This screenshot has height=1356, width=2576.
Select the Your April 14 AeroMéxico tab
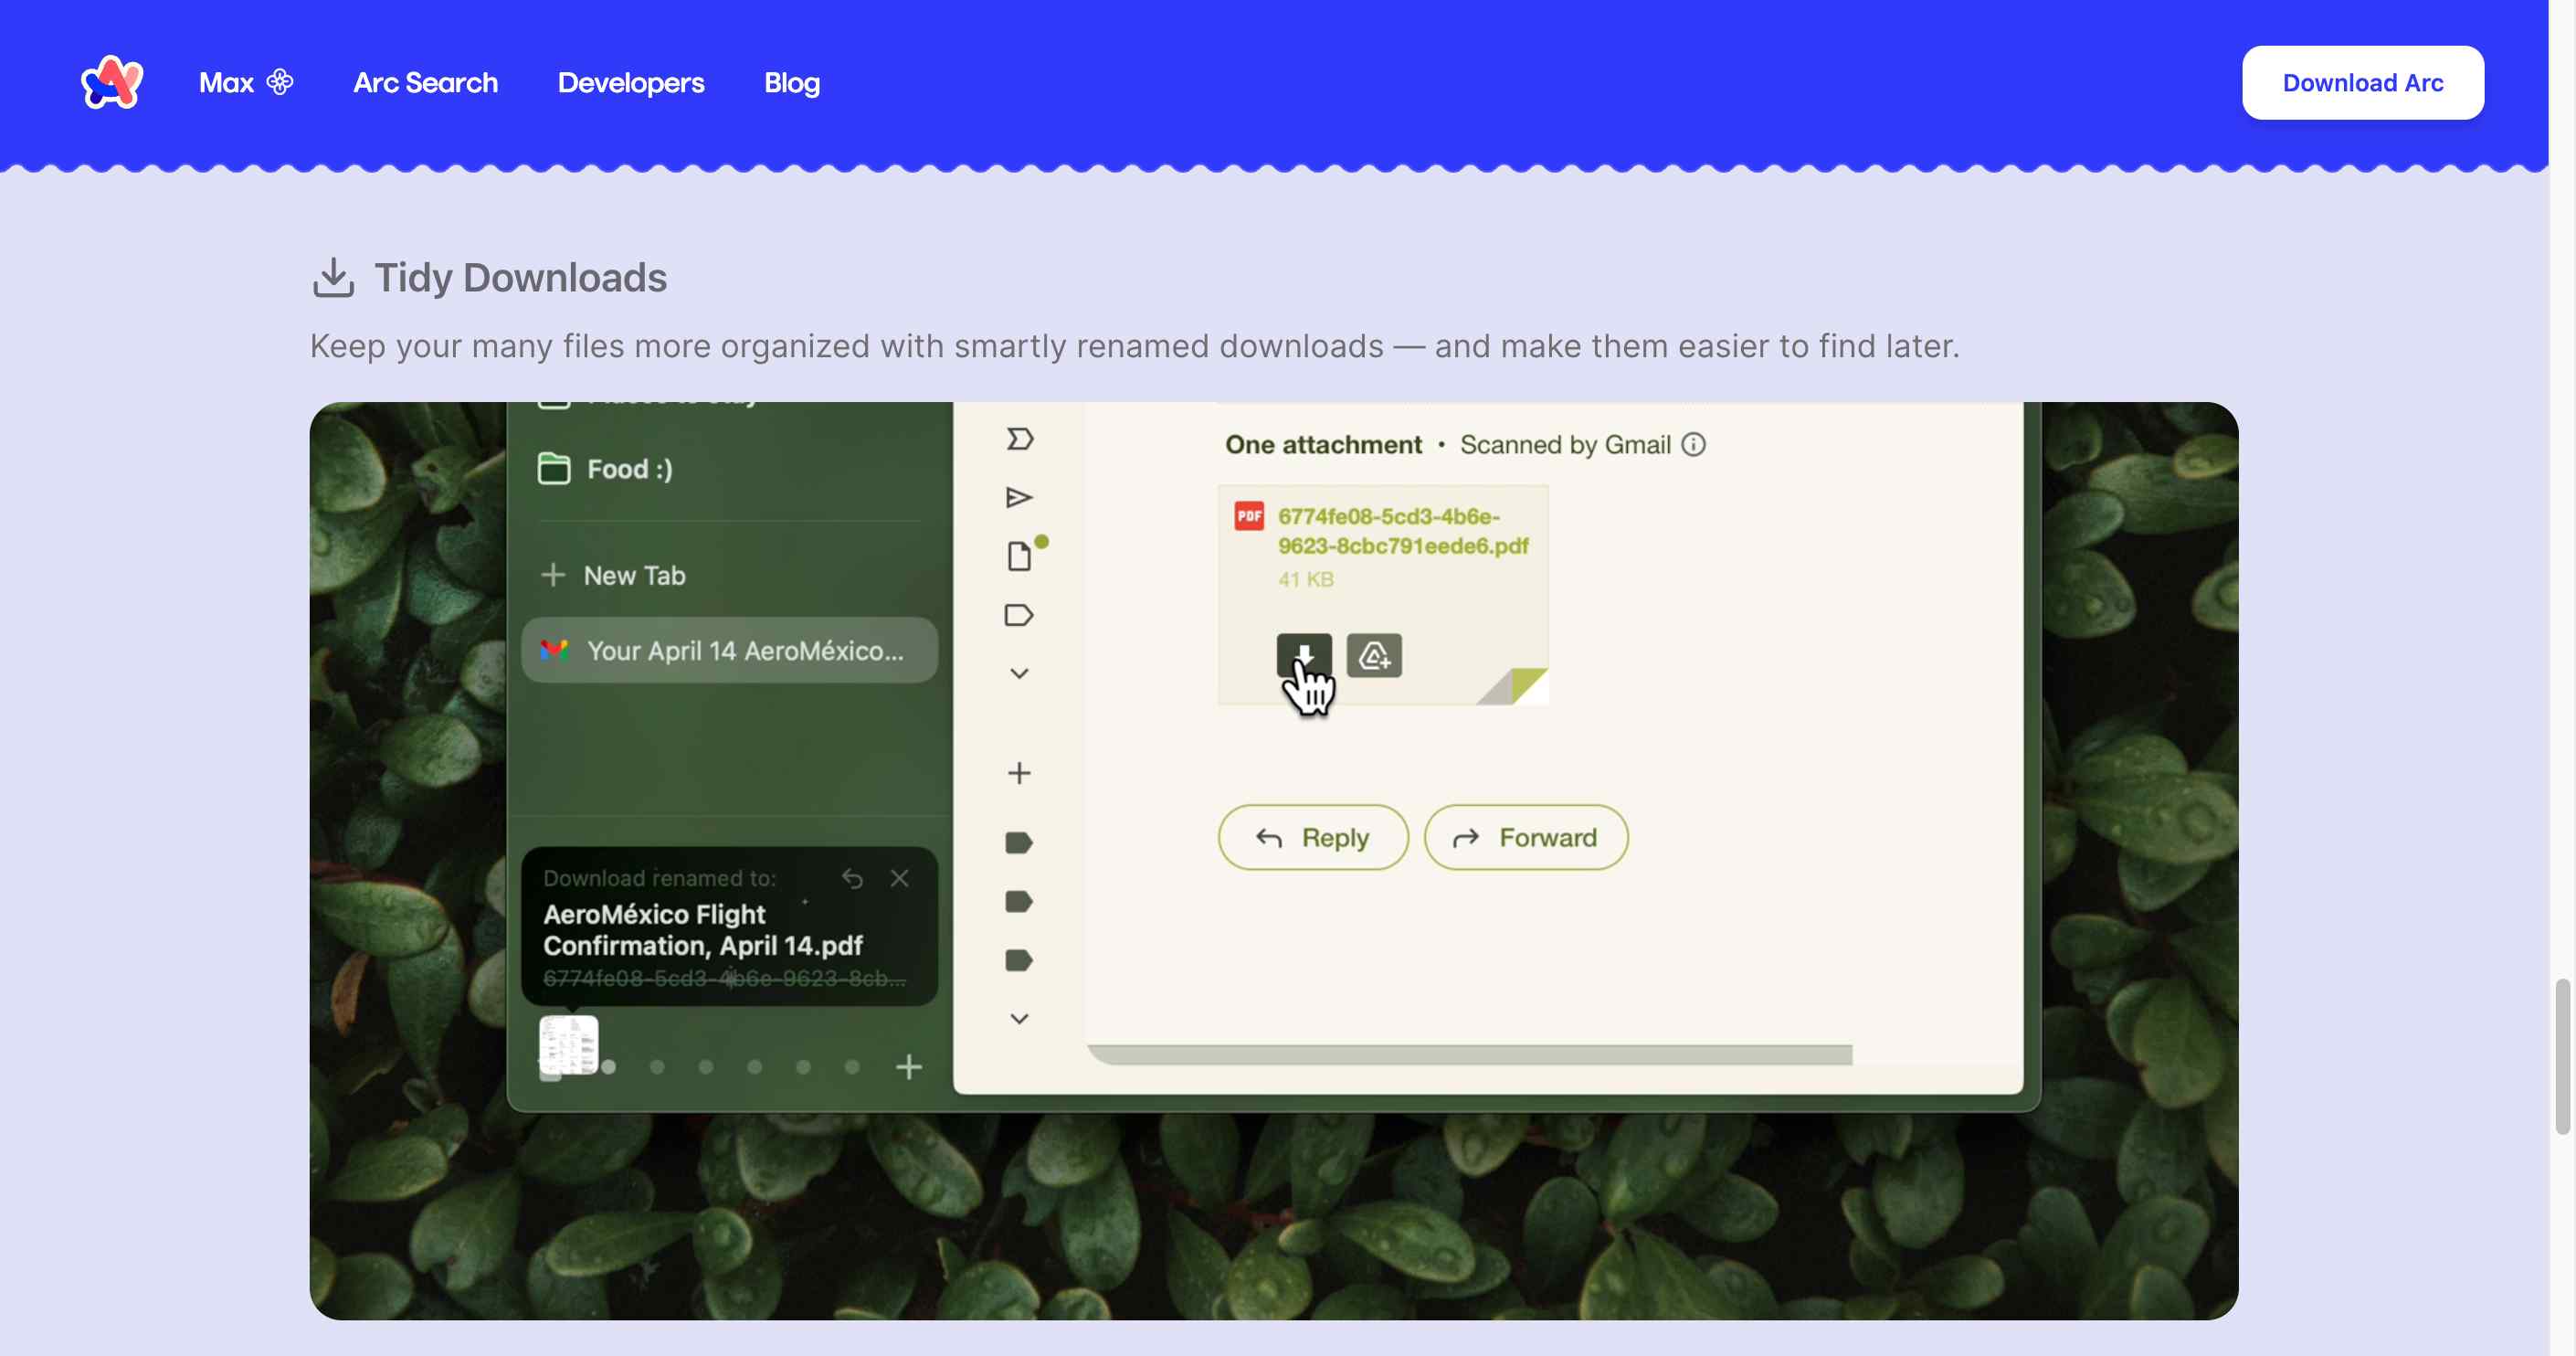click(x=729, y=651)
